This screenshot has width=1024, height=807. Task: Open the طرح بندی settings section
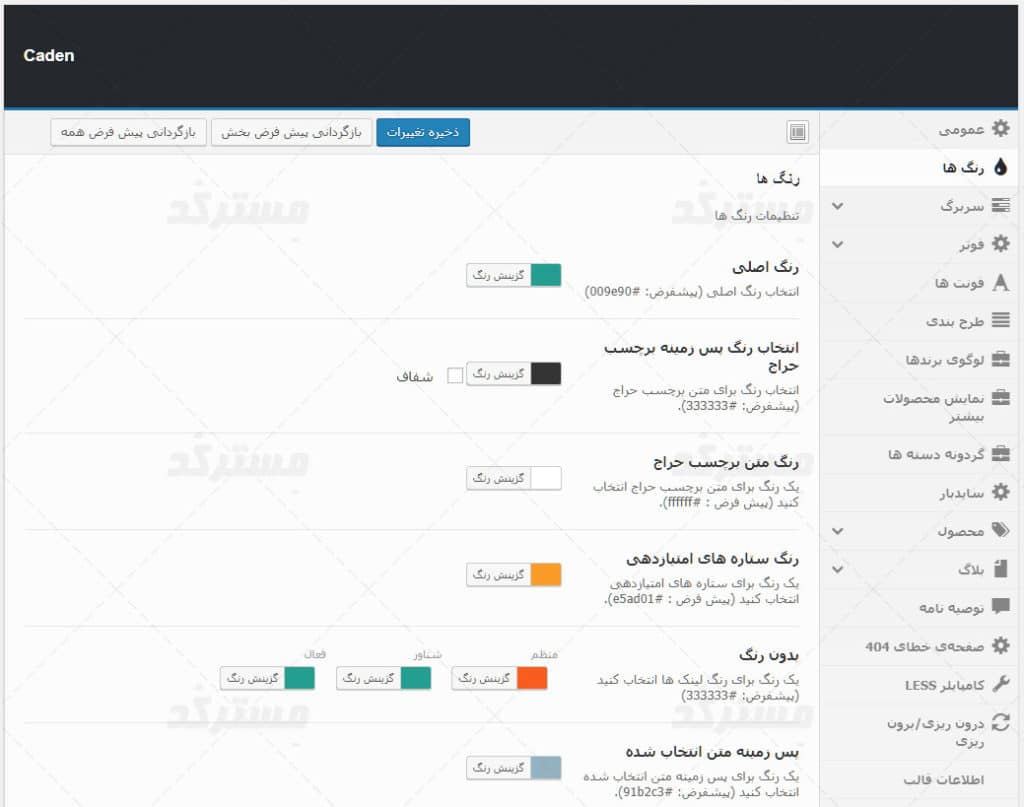click(919, 321)
